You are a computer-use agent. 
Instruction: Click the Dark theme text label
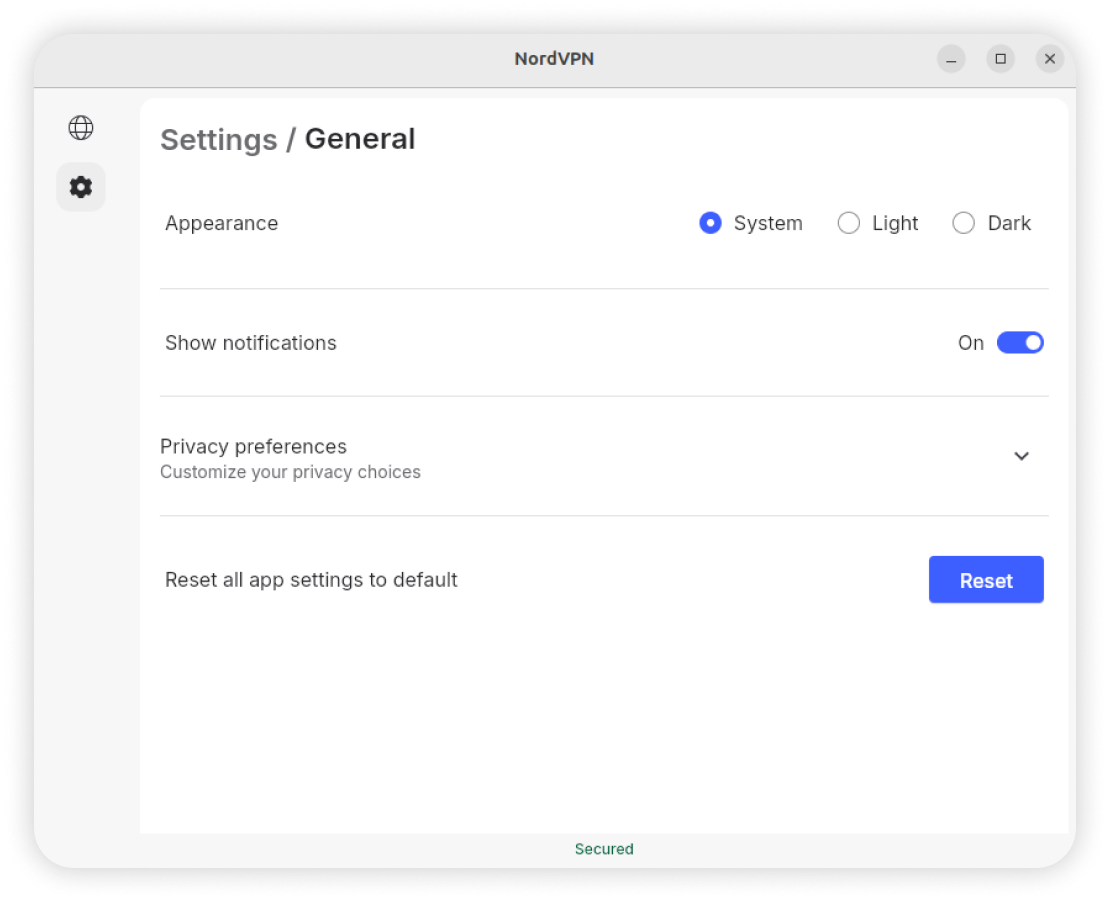pos(1009,223)
